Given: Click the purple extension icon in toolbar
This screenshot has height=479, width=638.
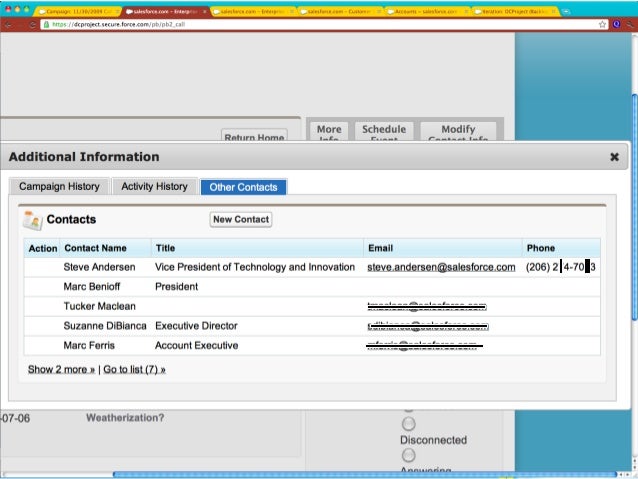Looking at the screenshot, I should coord(617,24).
